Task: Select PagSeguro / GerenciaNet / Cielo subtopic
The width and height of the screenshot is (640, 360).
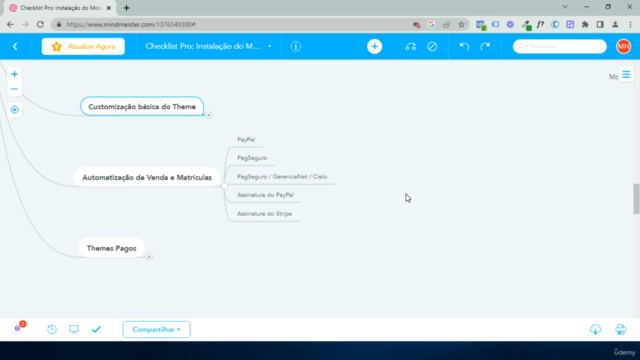Action: pos(282,177)
